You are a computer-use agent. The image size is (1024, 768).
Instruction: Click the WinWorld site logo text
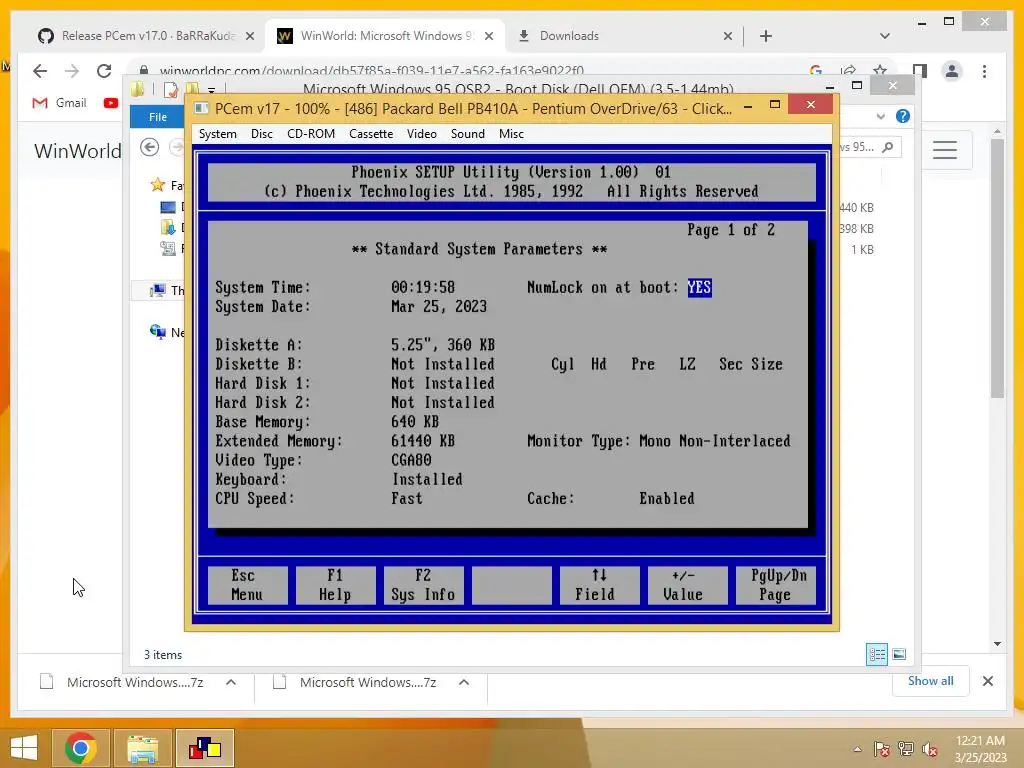click(x=77, y=151)
